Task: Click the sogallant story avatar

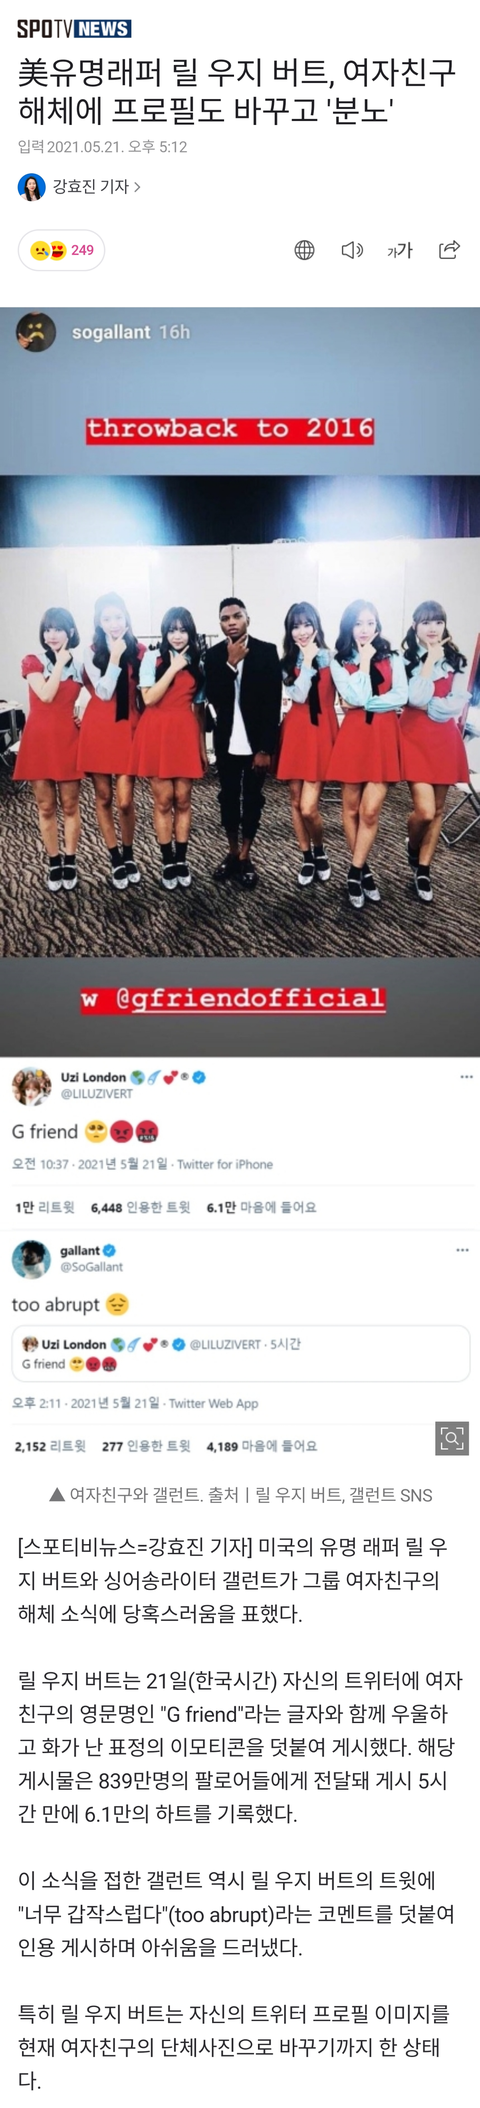Action: [x=36, y=332]
